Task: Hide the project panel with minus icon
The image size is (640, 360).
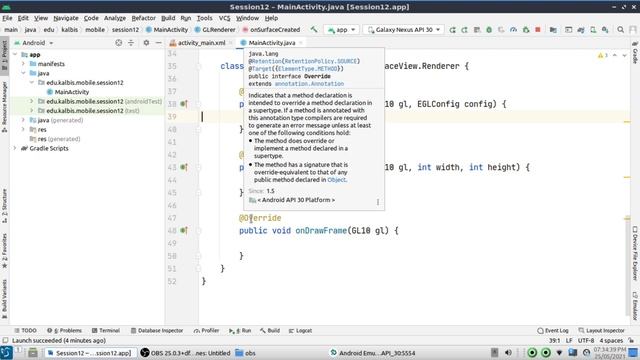Action: coord(158,43)
